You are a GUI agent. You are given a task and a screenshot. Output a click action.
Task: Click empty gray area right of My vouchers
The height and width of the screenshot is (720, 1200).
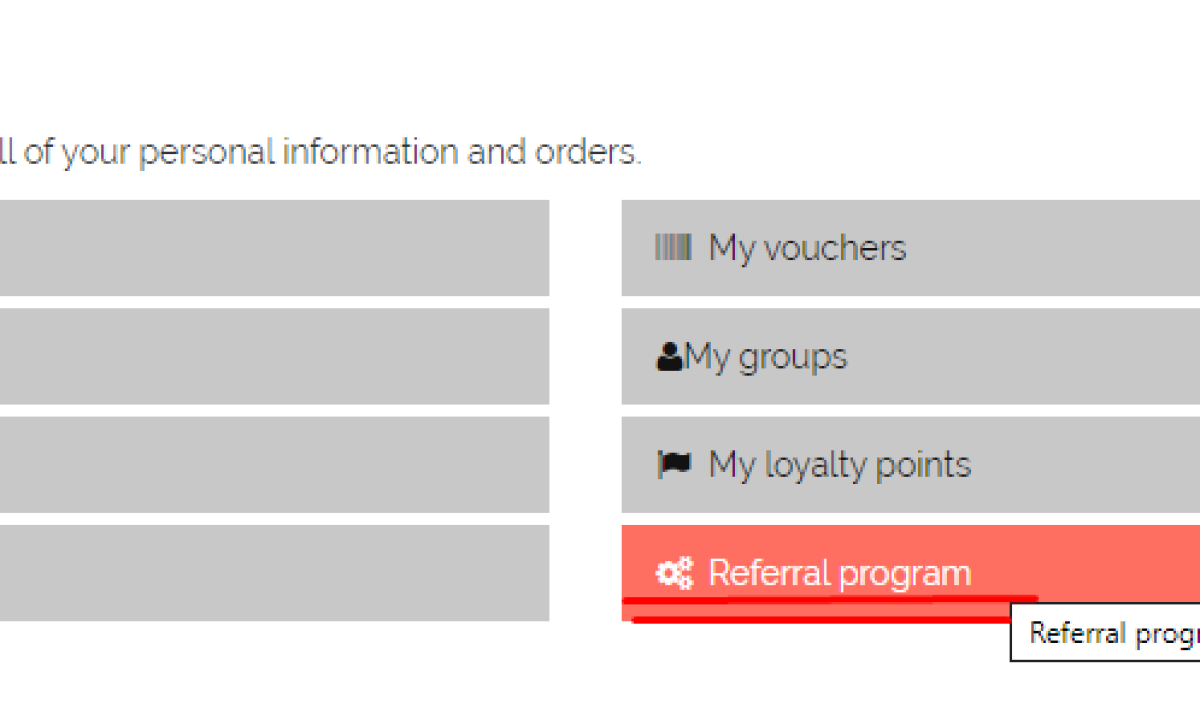[1060, 247]
